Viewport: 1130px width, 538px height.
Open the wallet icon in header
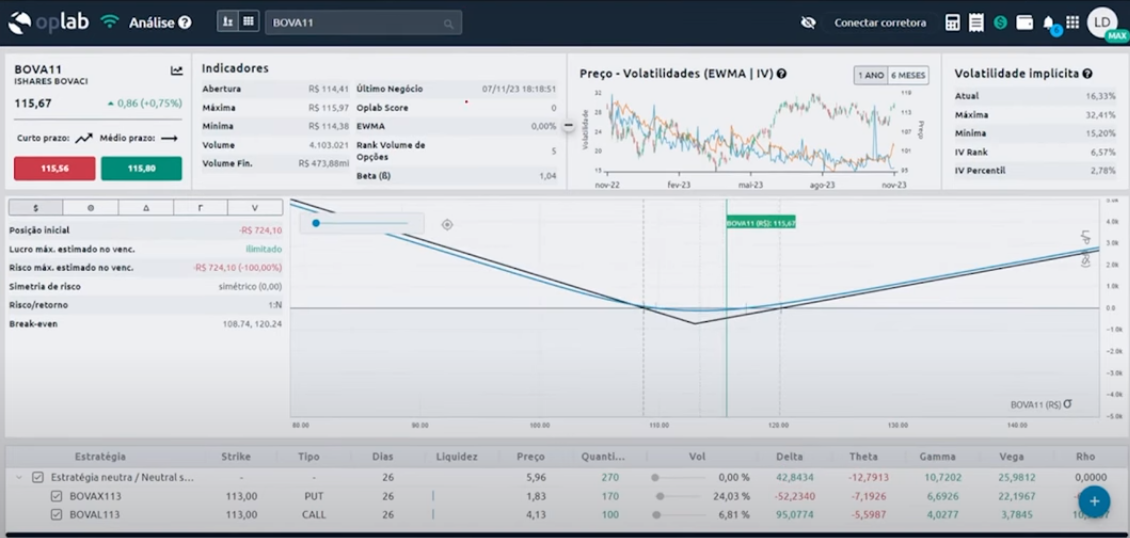(x=1024, y=22)
